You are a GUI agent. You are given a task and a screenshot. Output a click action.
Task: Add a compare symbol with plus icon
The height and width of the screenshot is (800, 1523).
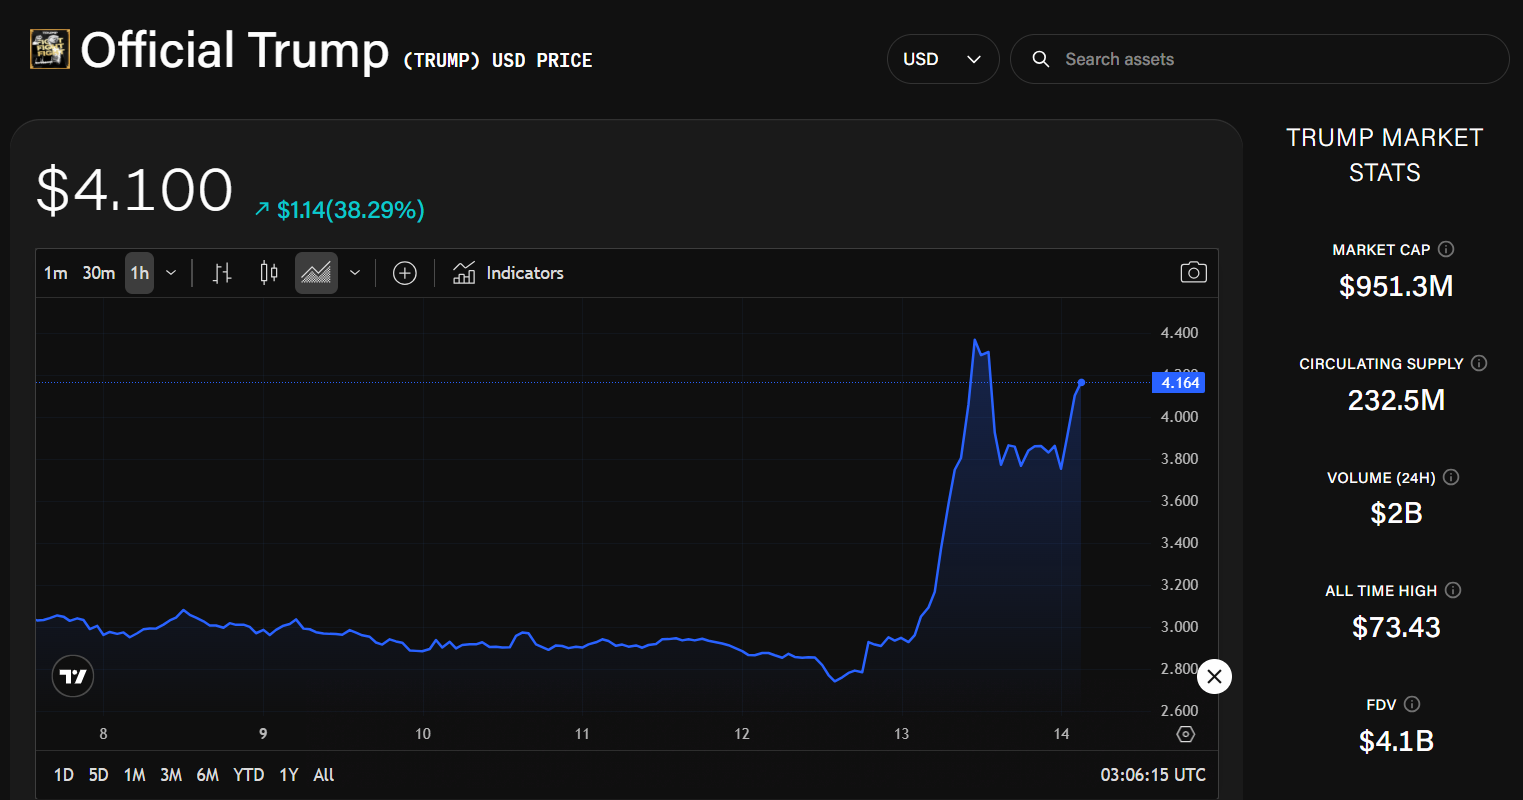click(x=404, y=273)
